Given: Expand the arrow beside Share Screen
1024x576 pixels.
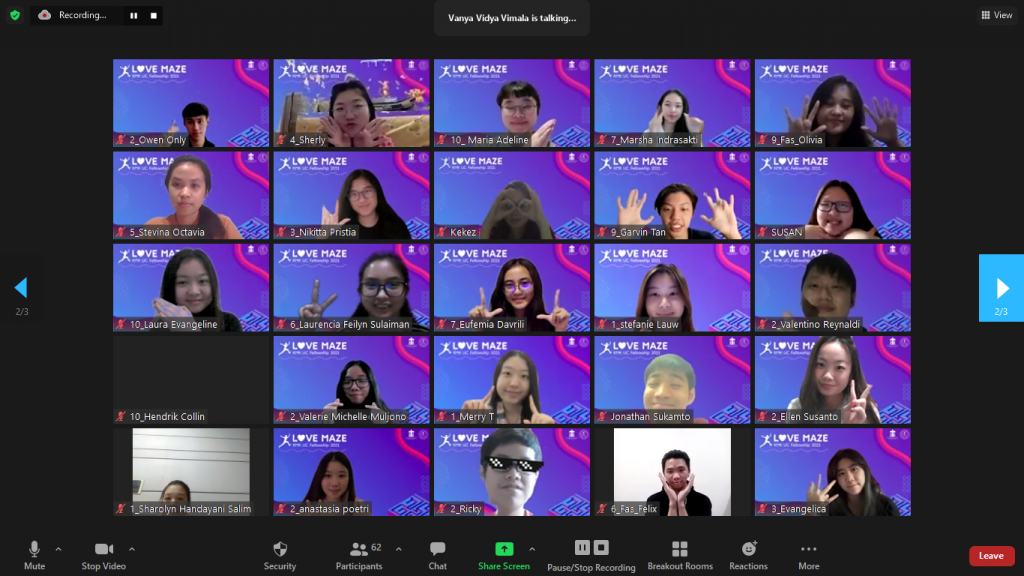Looking at the screenshot, I should click(532, 549).
